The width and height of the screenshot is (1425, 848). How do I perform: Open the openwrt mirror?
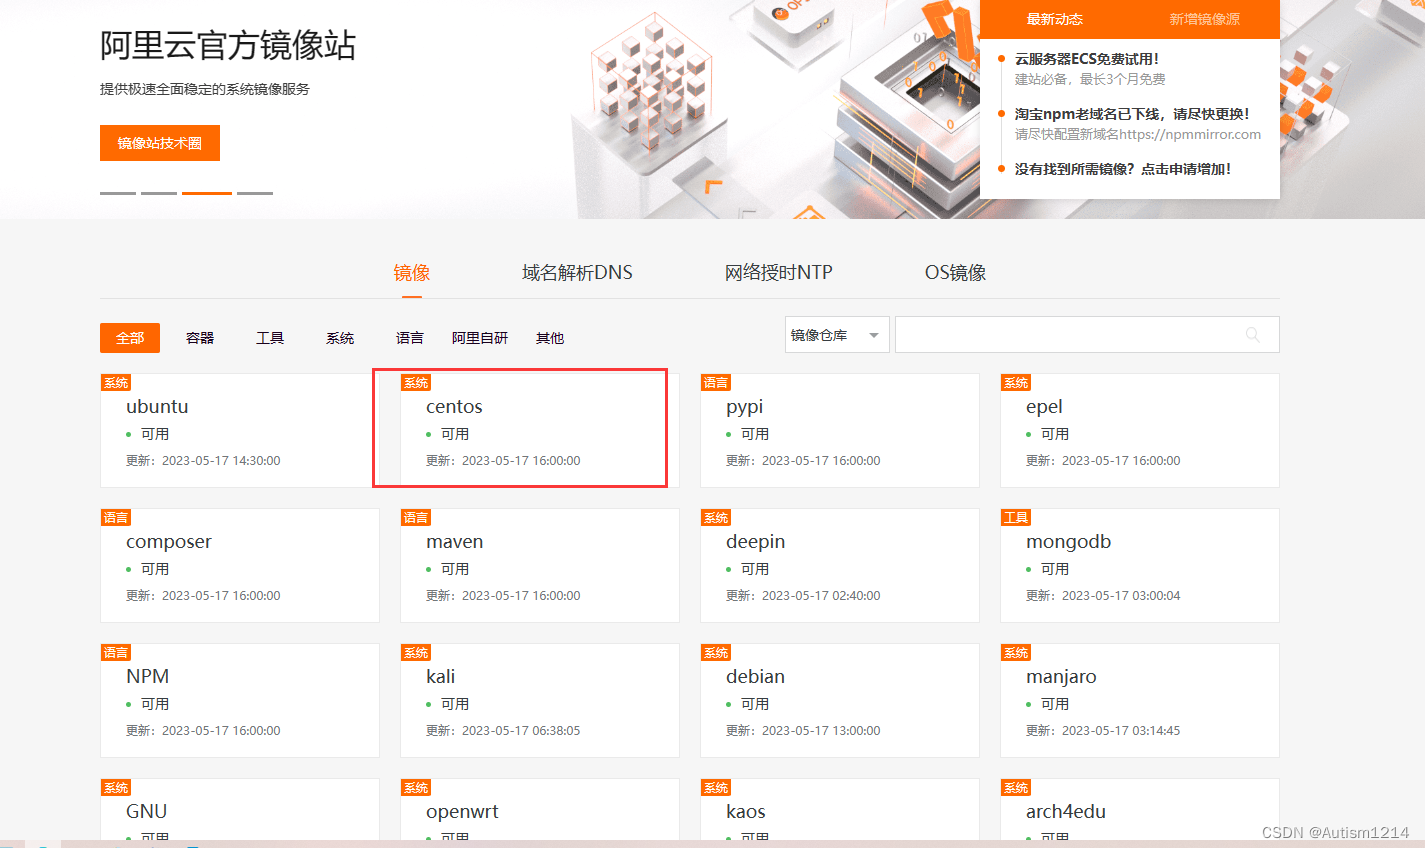point(462,812)
